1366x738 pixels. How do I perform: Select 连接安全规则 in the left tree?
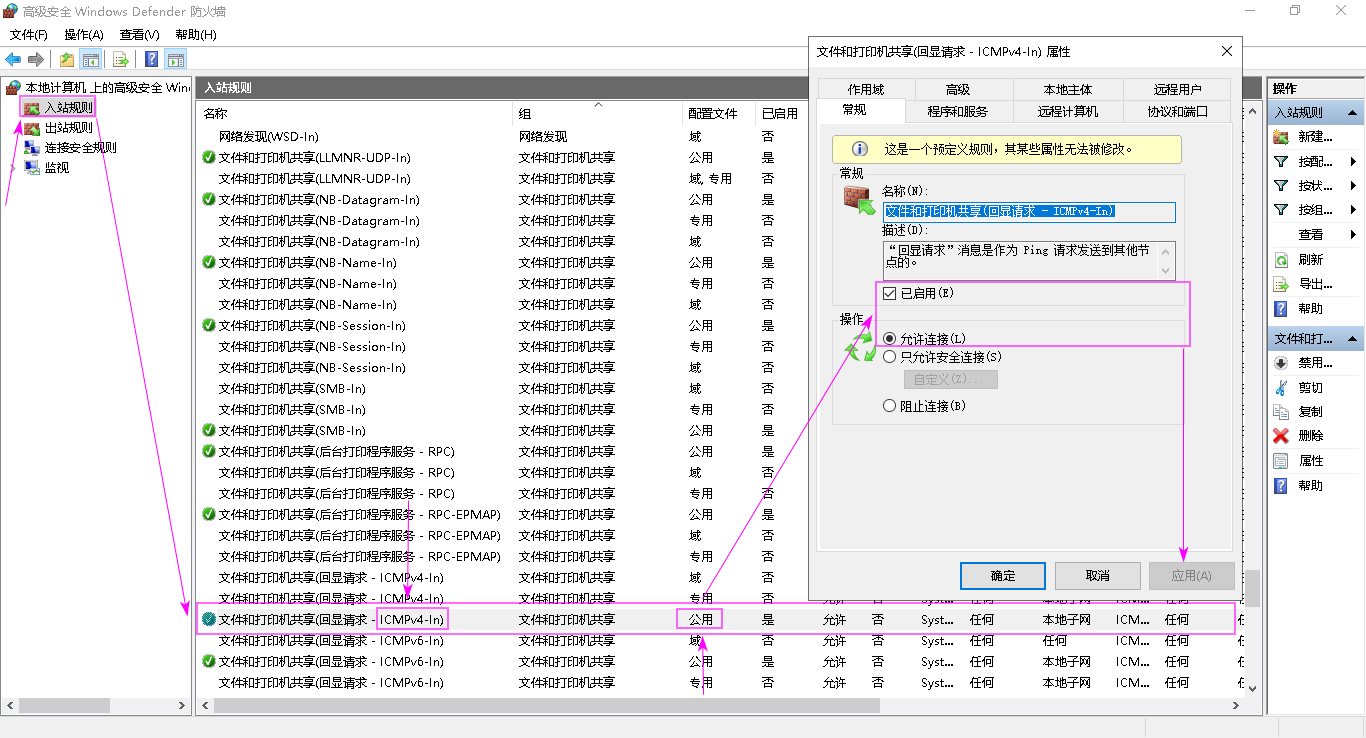[x=80, y=147]
